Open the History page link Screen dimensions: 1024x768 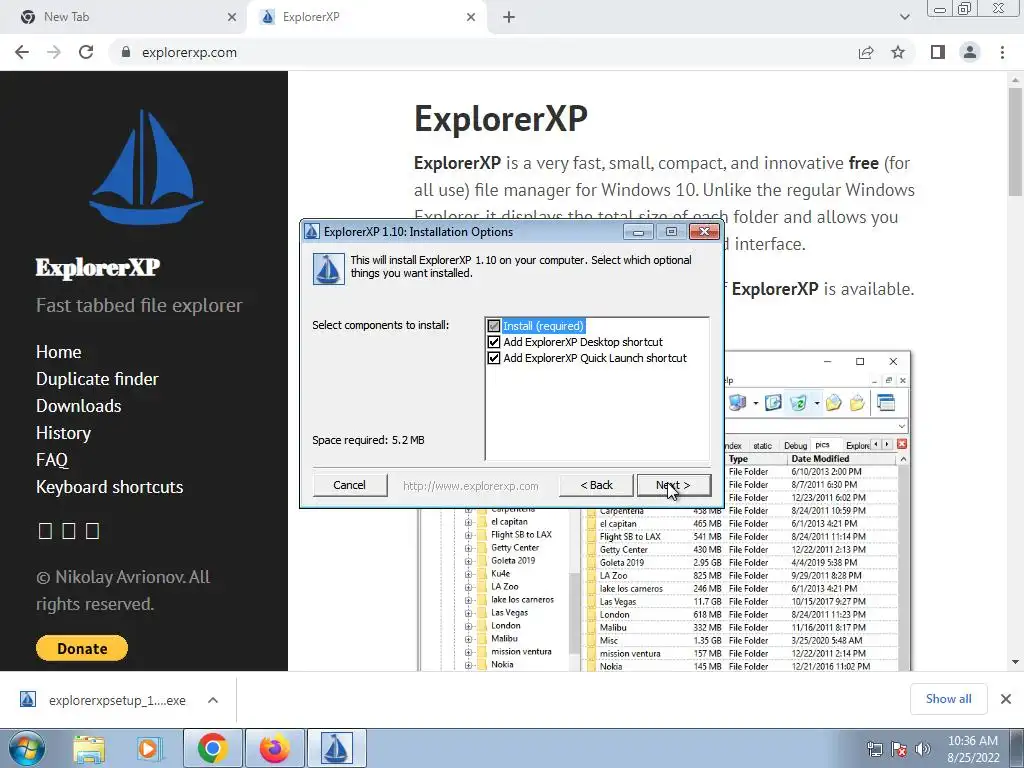tap(63, 433)
